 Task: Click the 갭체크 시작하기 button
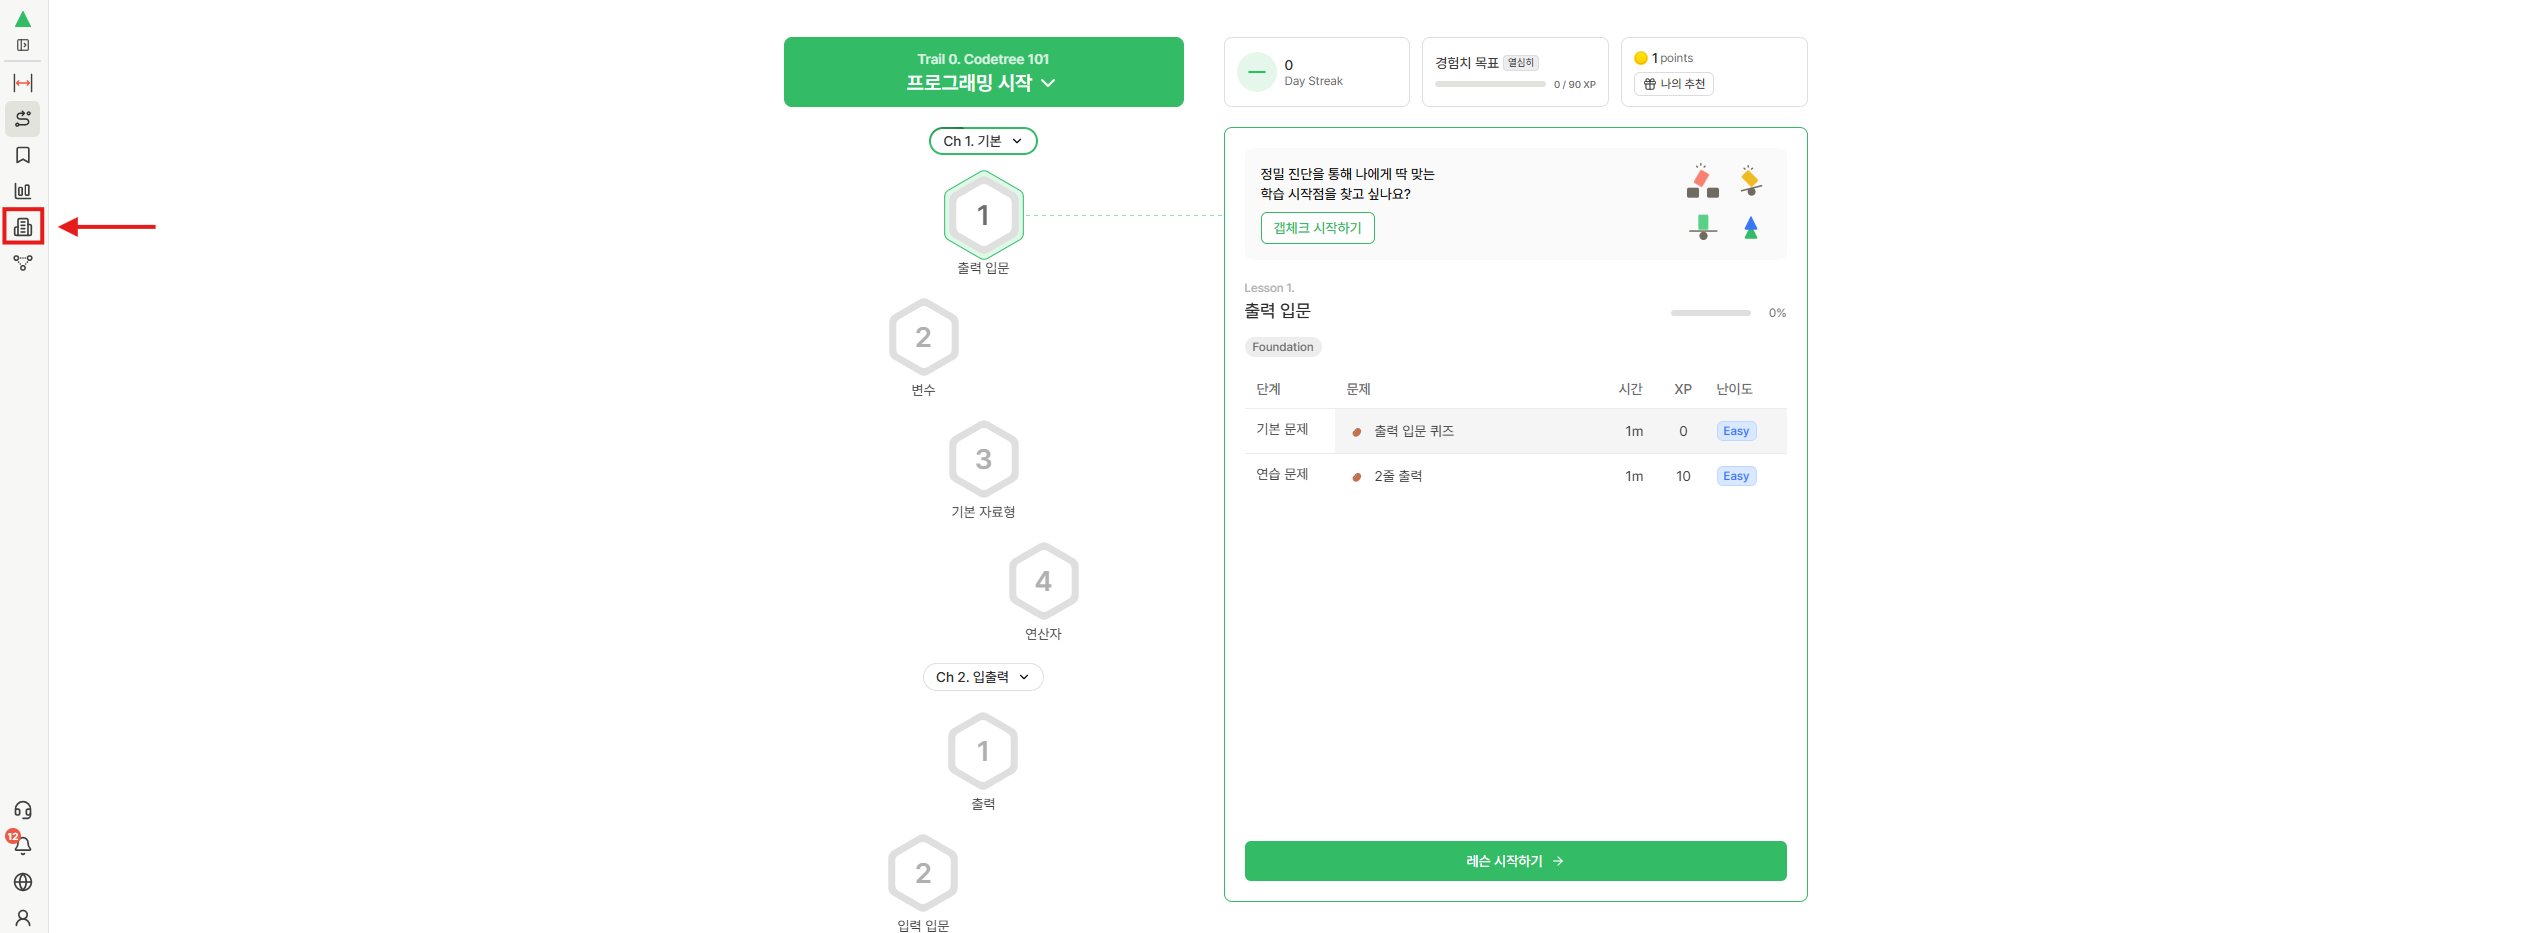pos(1317,228)
